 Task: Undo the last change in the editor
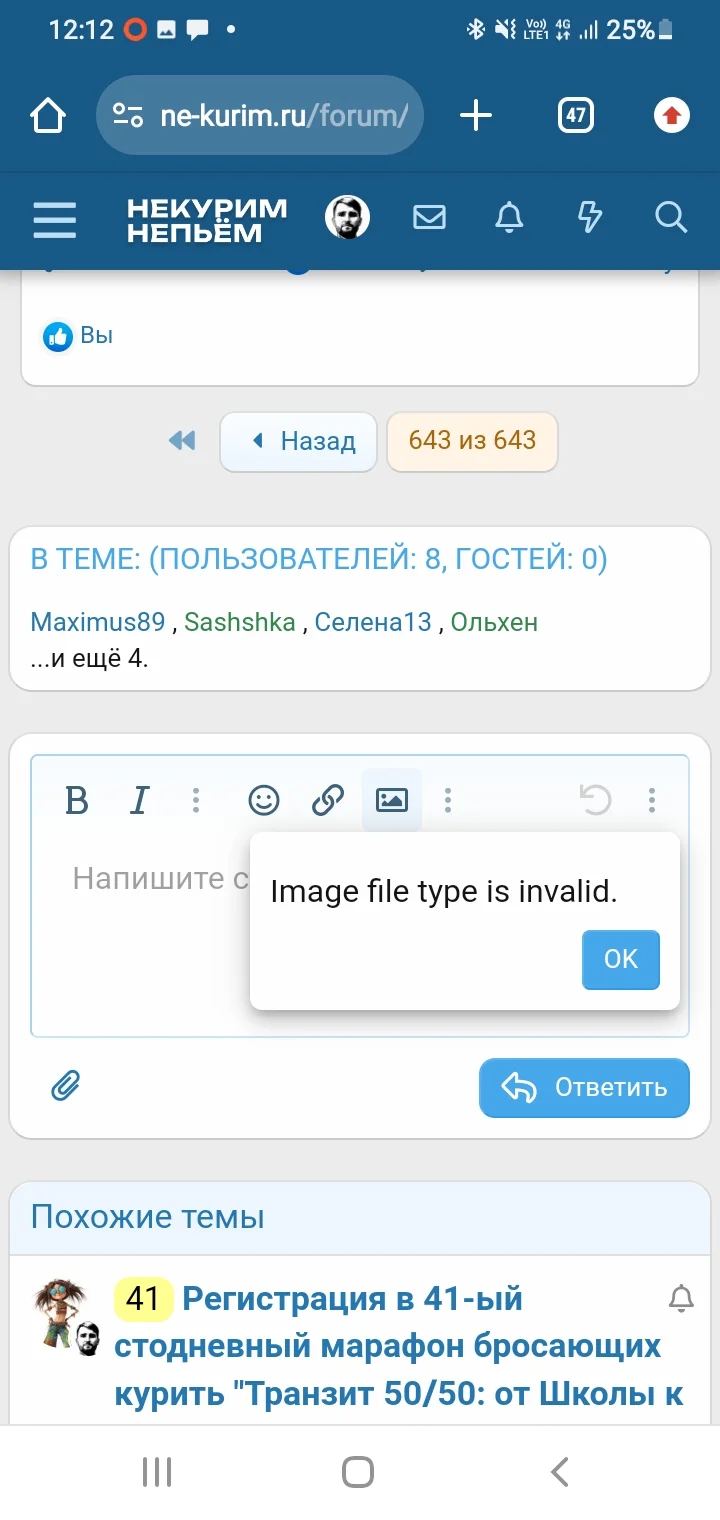595,800
